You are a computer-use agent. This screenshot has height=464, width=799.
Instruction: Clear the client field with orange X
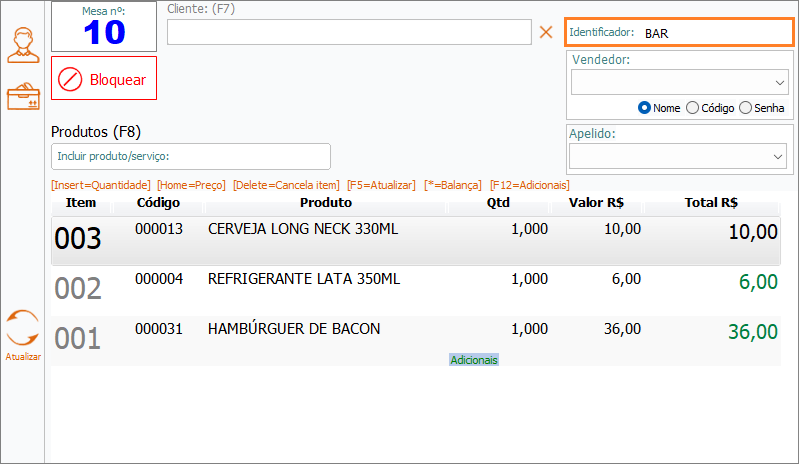(x=546, y=32)
